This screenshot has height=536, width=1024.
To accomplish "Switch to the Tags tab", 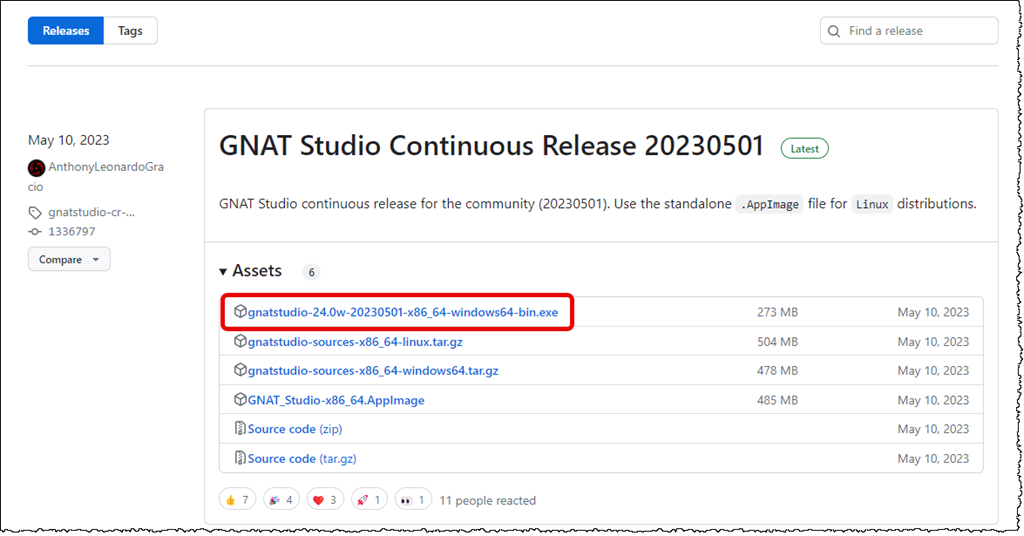I will (x=130, y=31).
